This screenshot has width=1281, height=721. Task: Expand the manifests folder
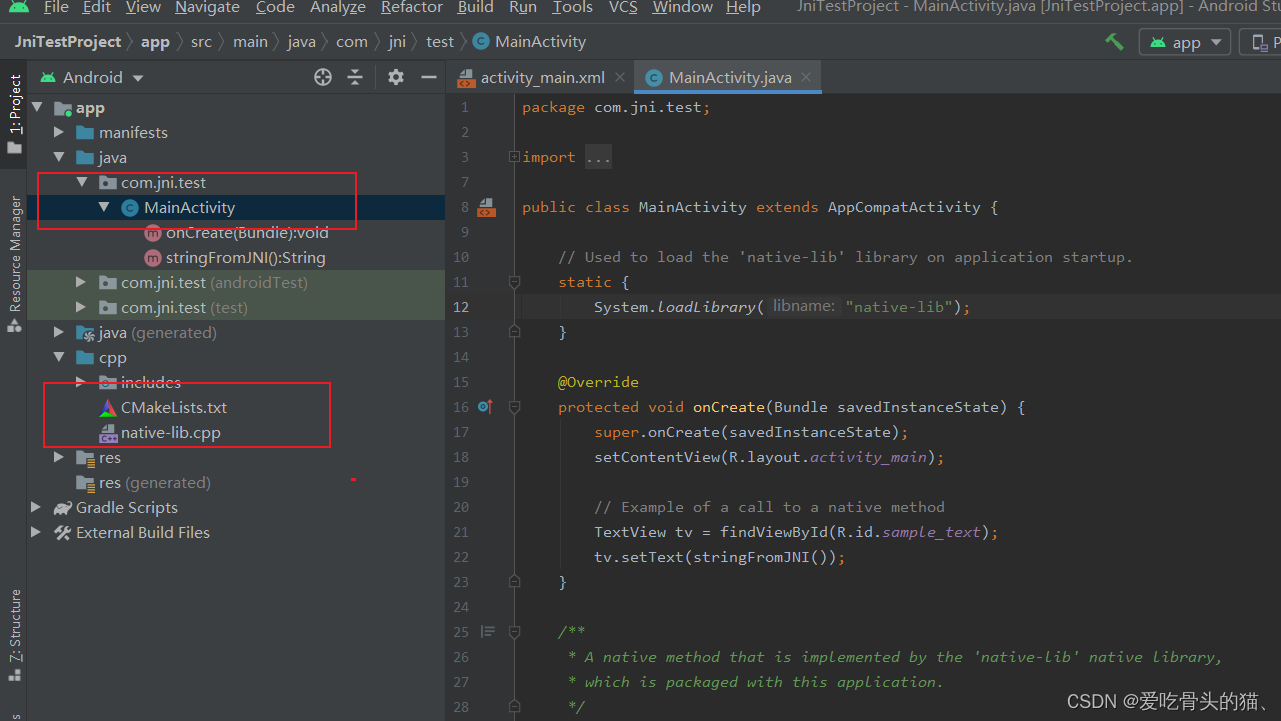(59, 132)
